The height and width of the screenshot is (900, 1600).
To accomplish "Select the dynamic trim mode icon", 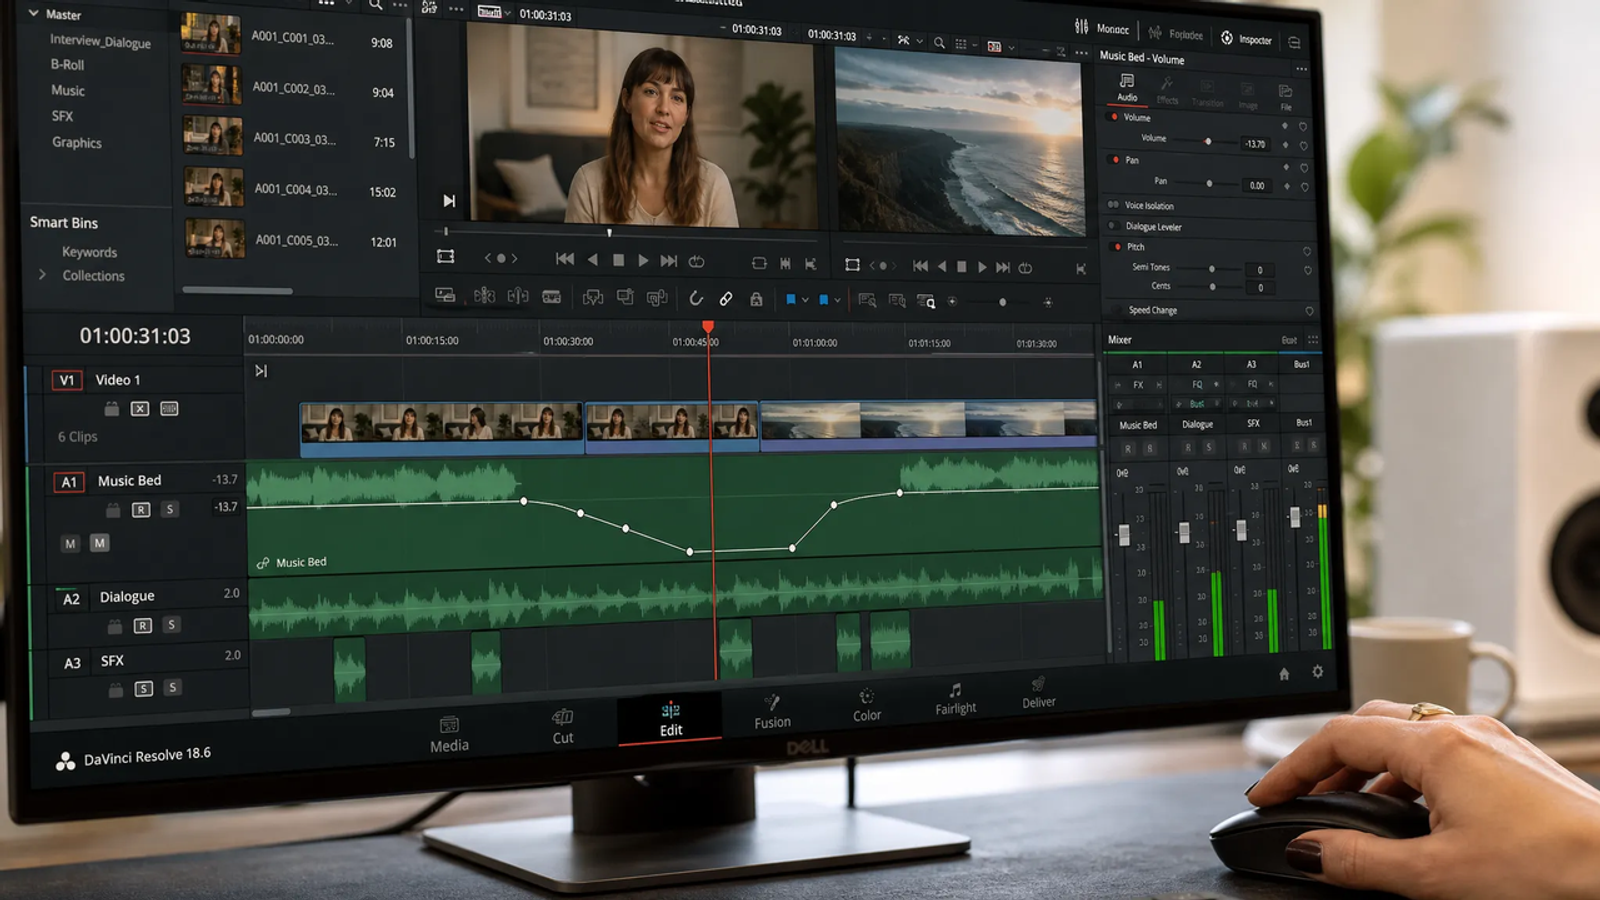I will pos(518,296).
